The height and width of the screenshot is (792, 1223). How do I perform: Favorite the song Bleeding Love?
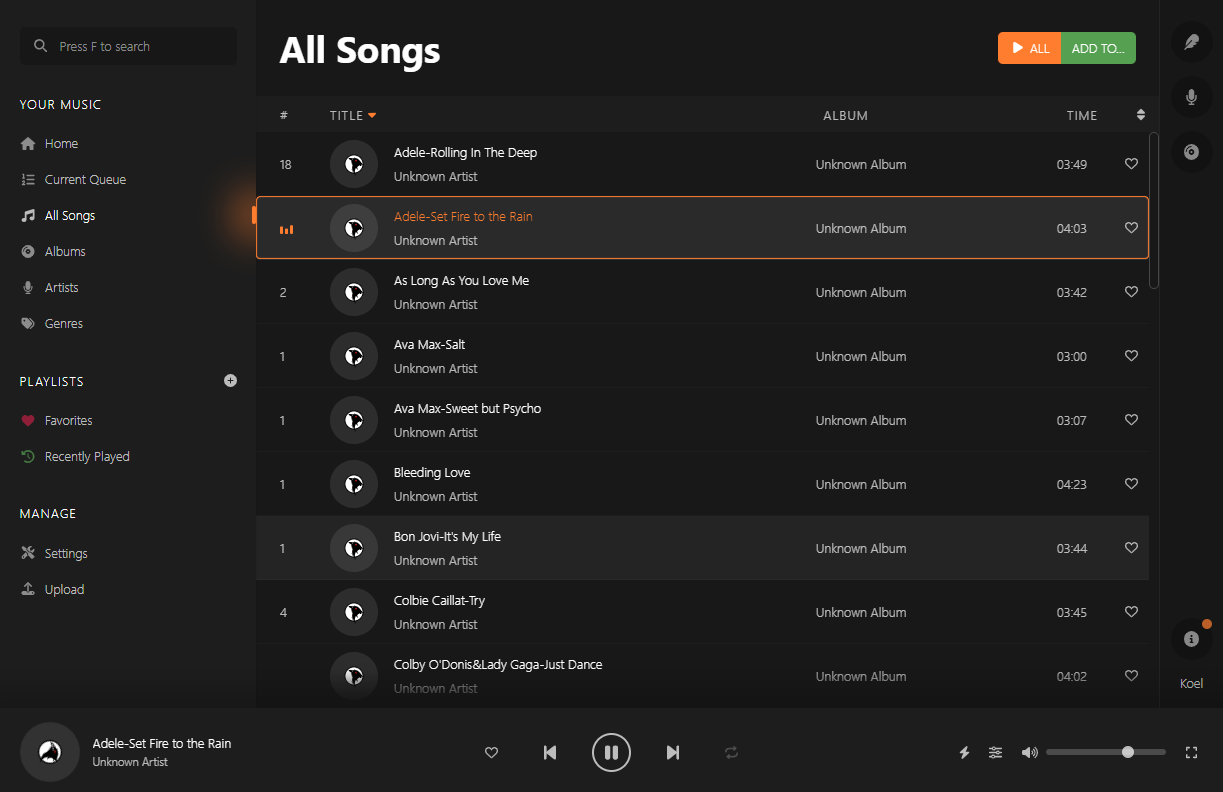click(1131, 484)
